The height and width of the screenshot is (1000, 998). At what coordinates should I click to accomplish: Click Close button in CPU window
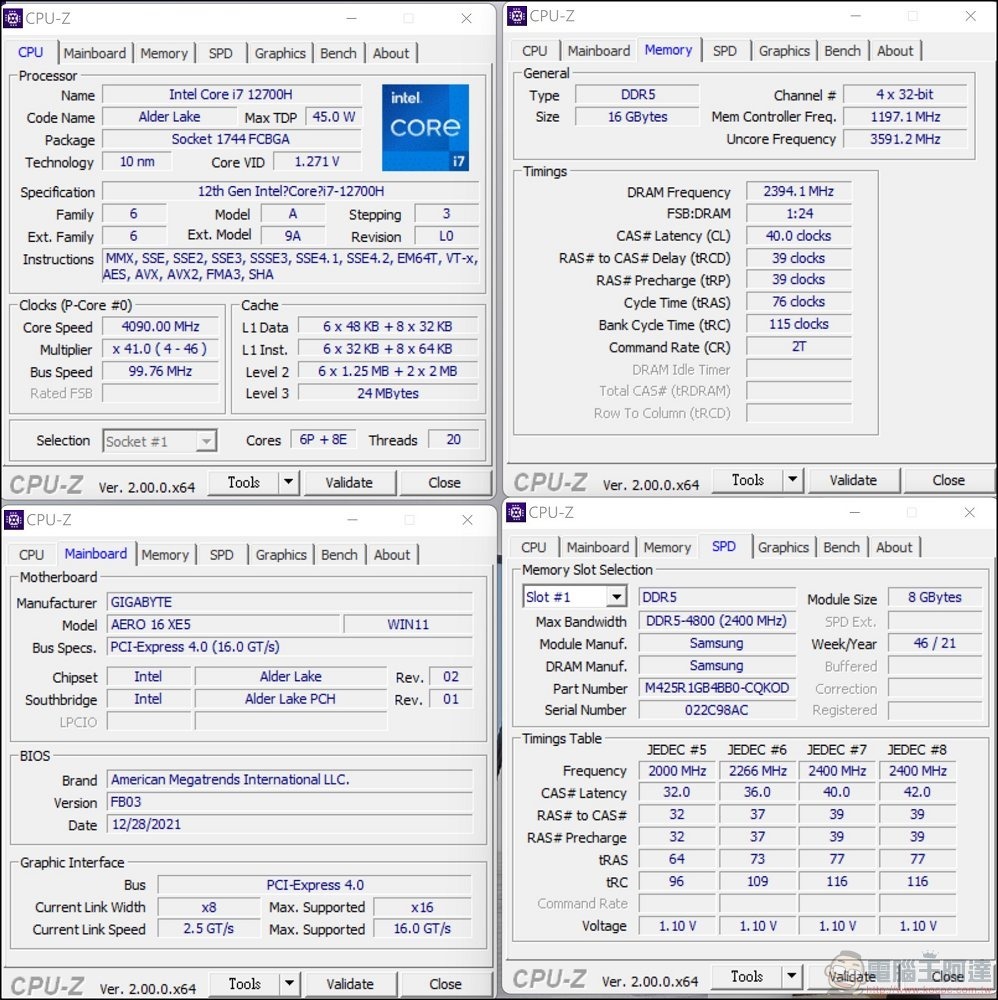tap(444, 482)
